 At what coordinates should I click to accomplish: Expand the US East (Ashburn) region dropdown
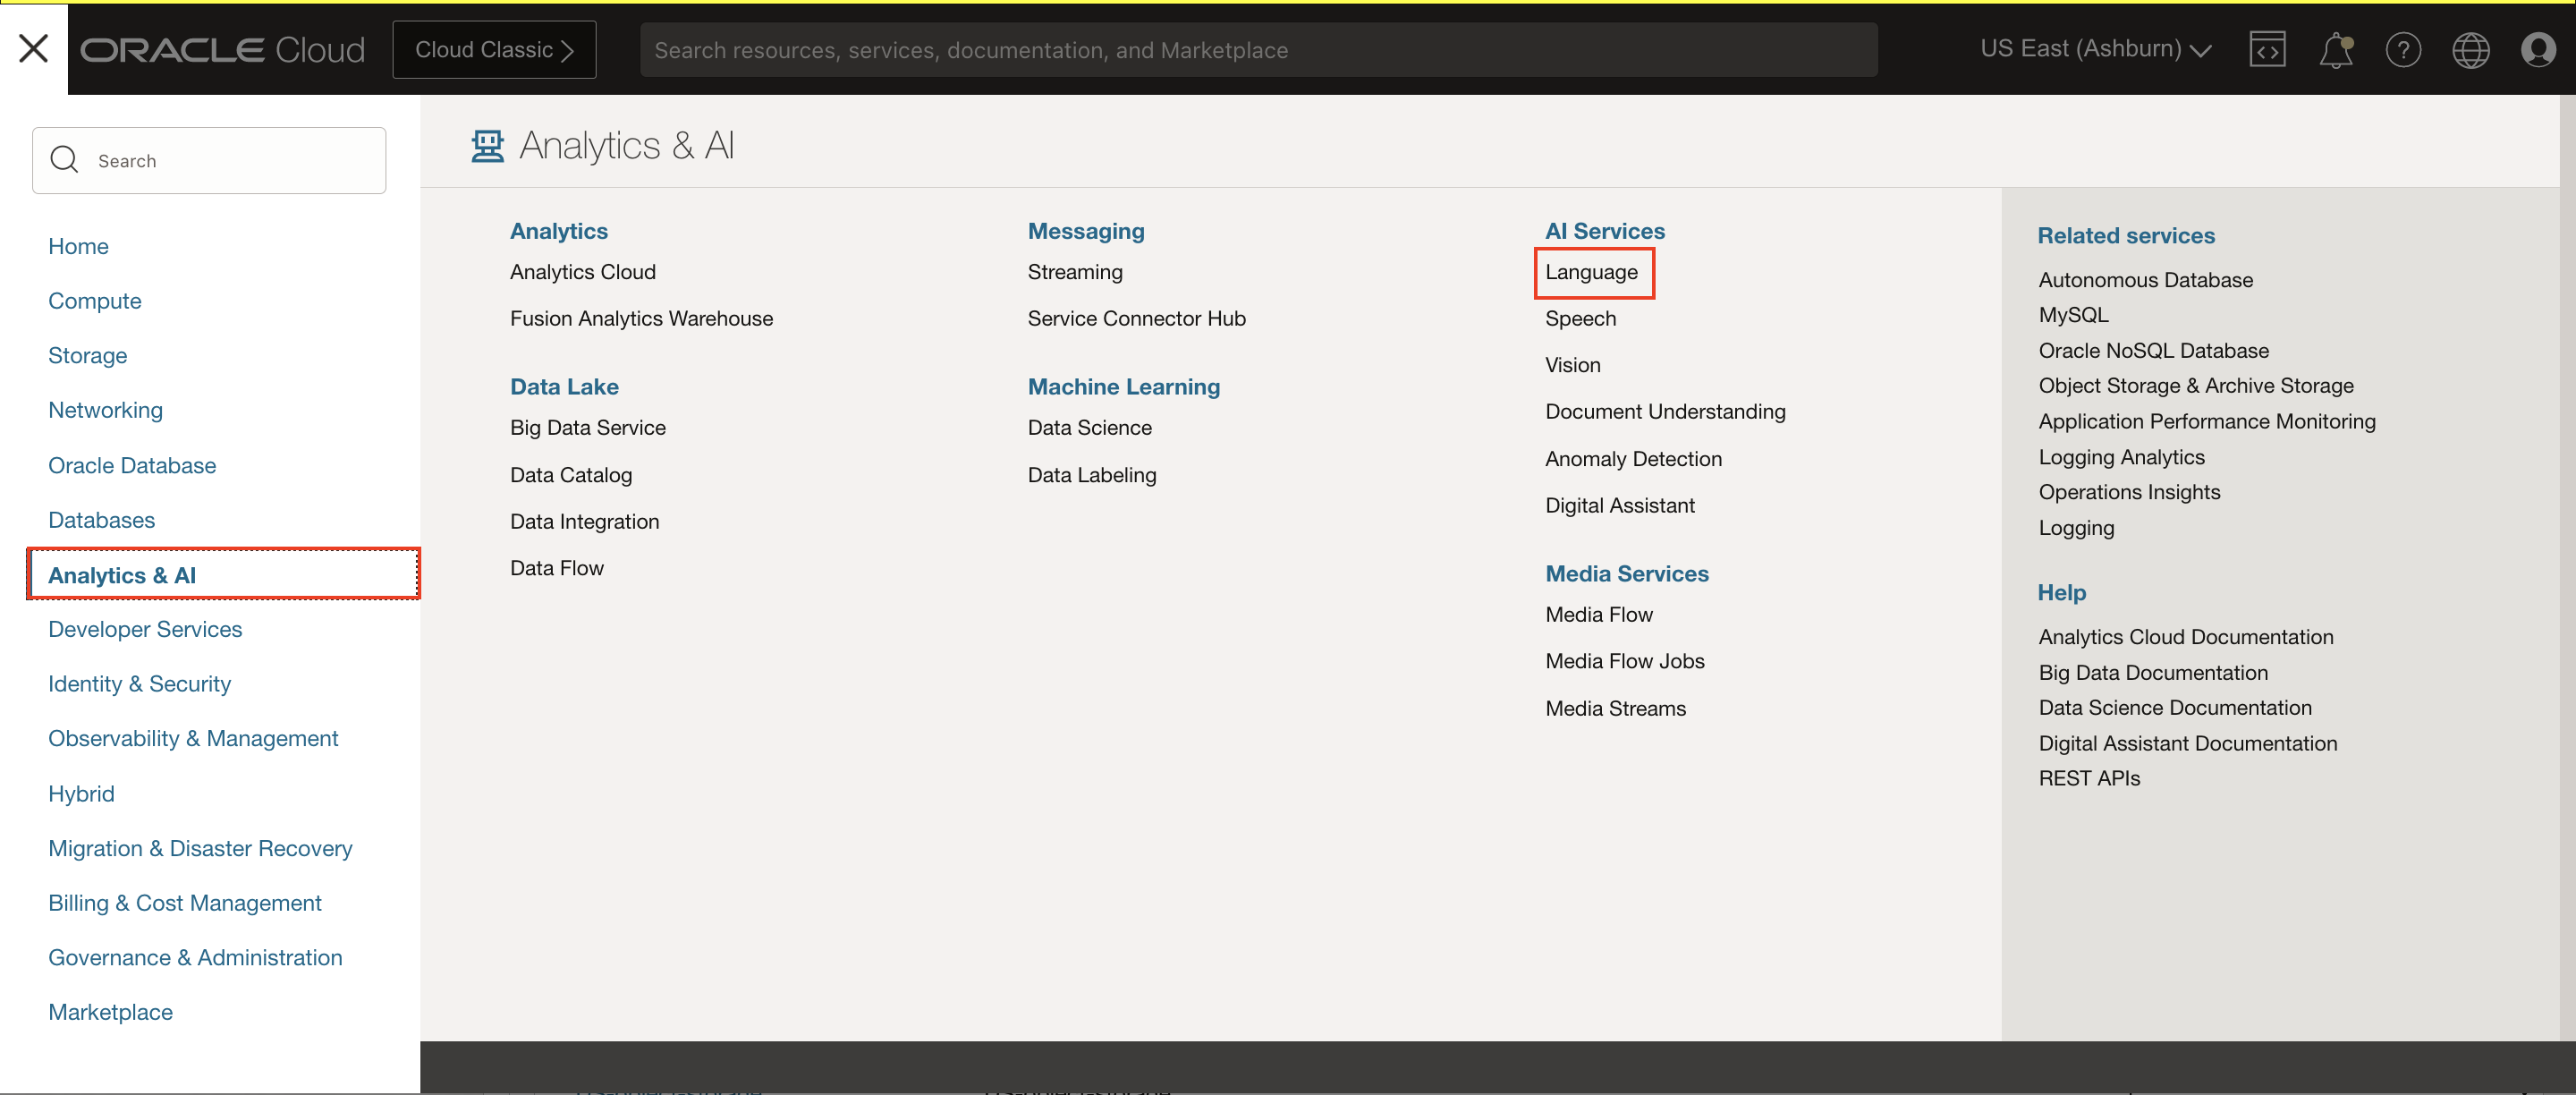coord(2095,49)
